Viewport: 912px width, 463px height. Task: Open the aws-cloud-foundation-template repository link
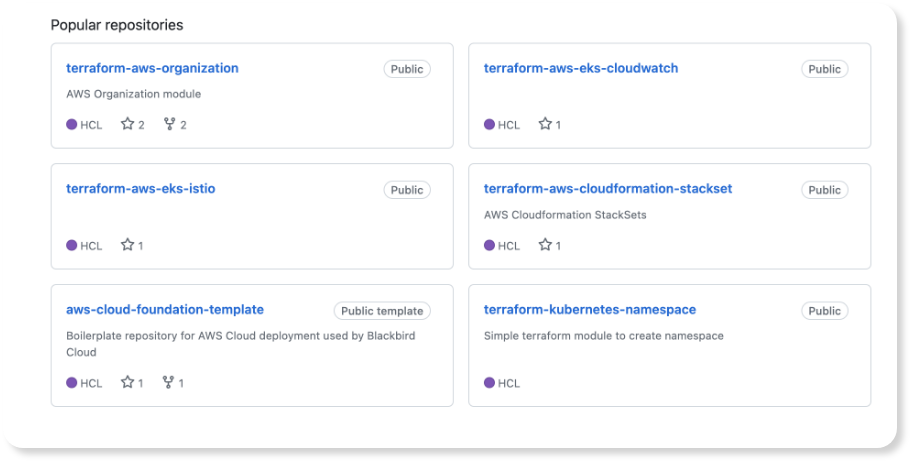(x=165, y=309)
